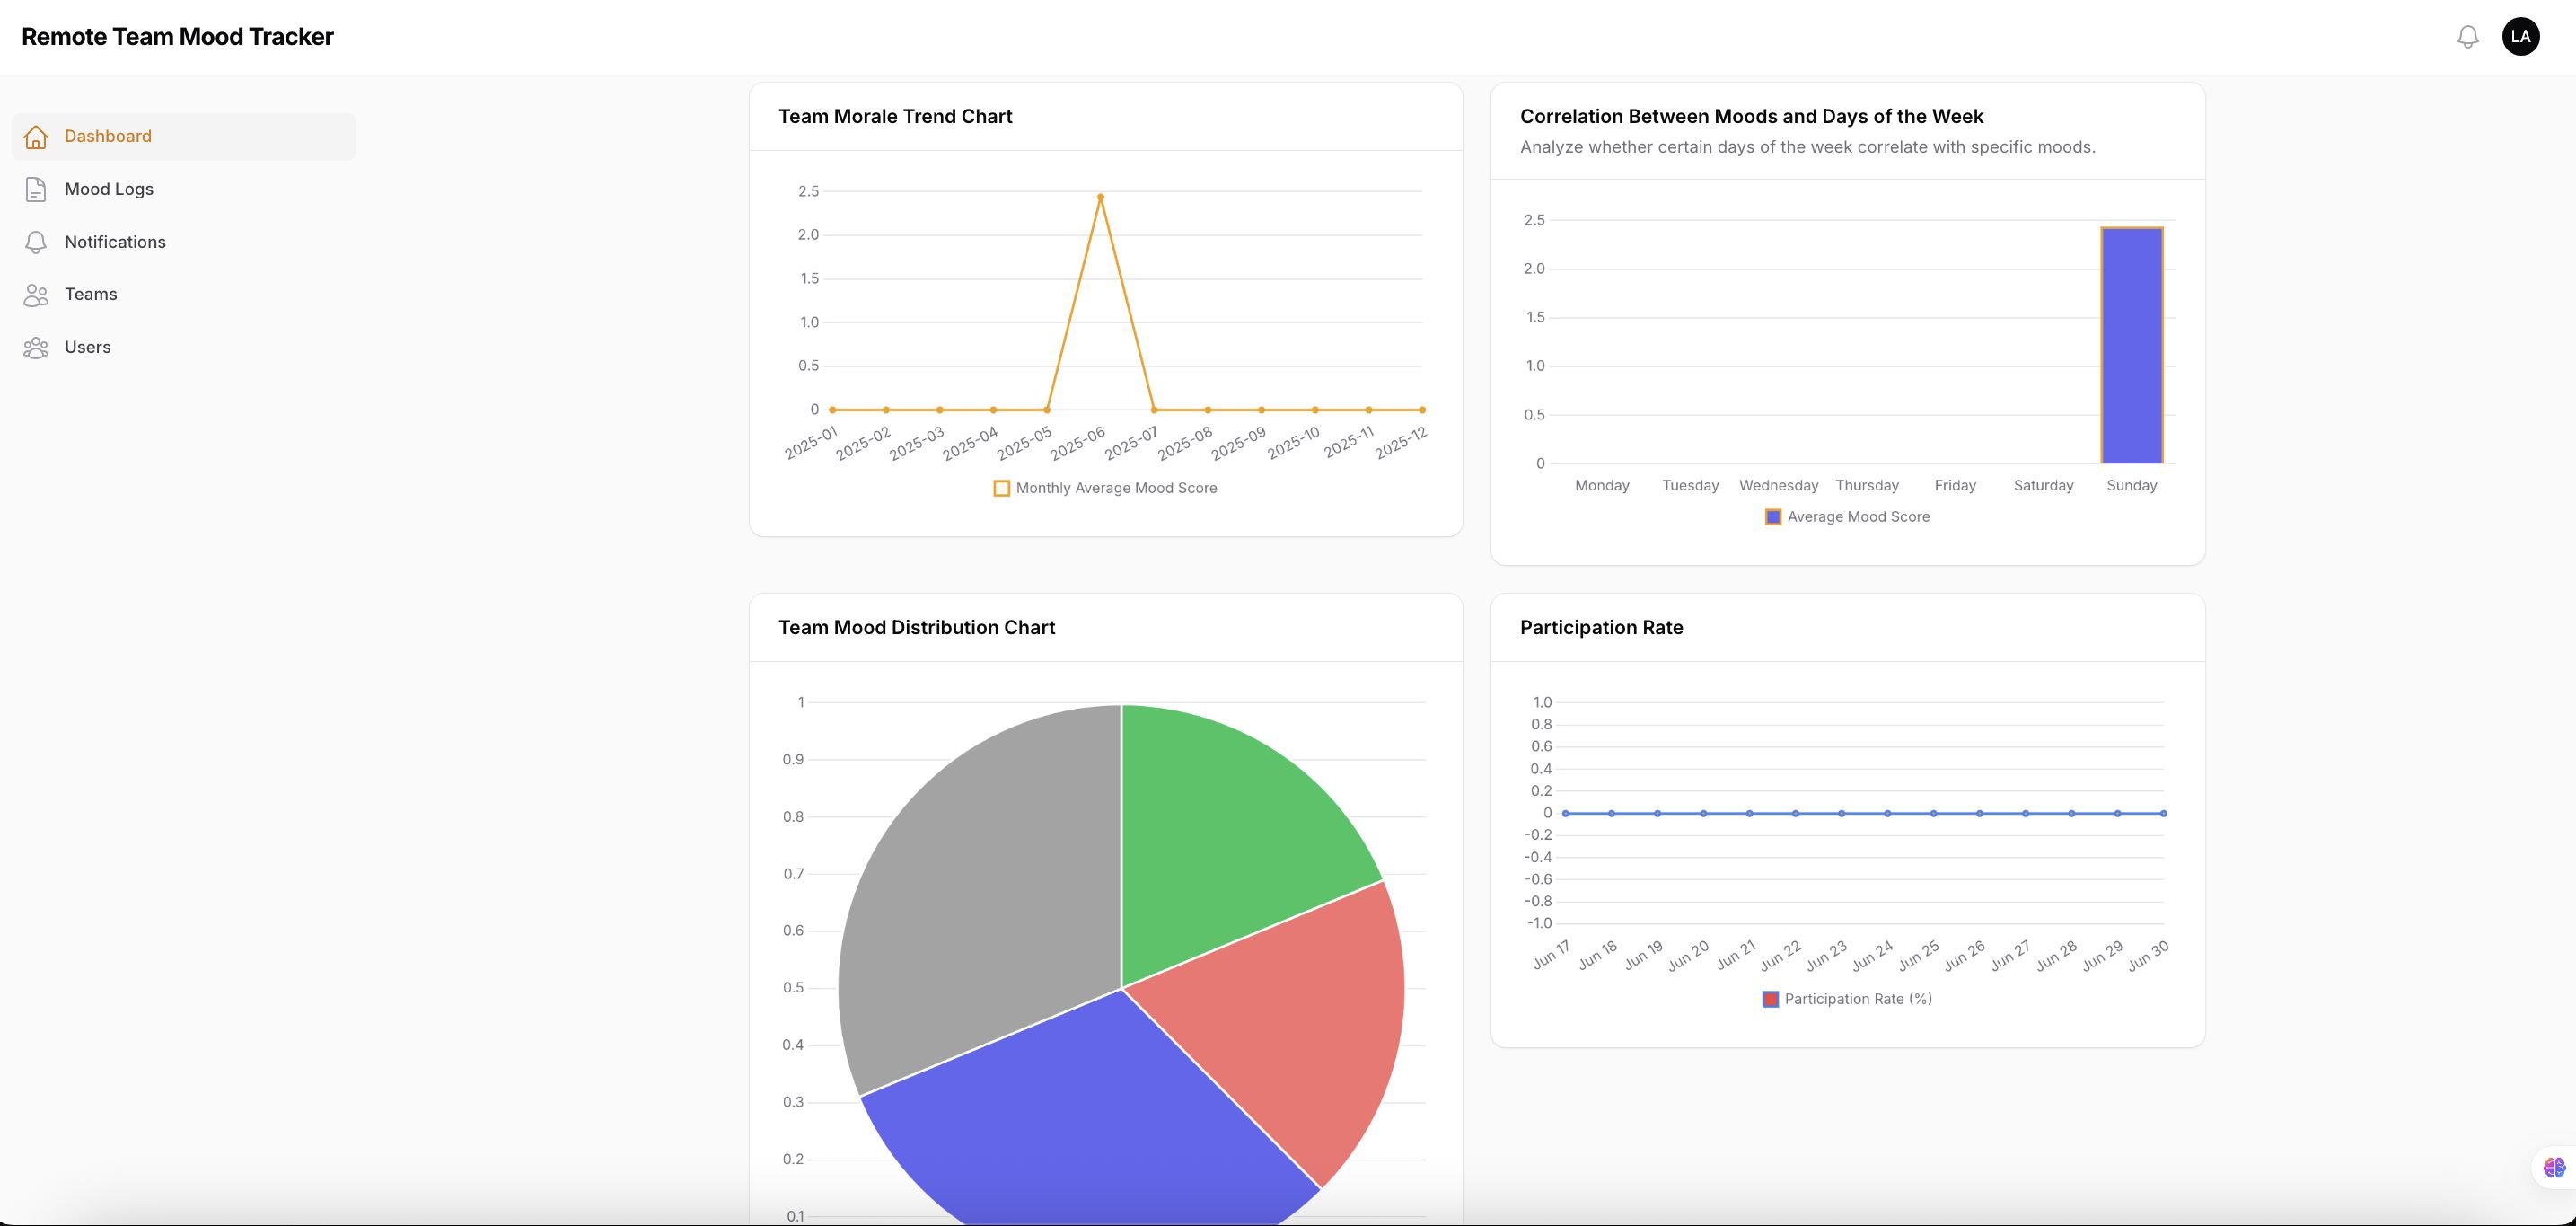The image size is (2576, 1226).
Task: Open notifications bell in top header
Action: click(x=2467, y=37)
